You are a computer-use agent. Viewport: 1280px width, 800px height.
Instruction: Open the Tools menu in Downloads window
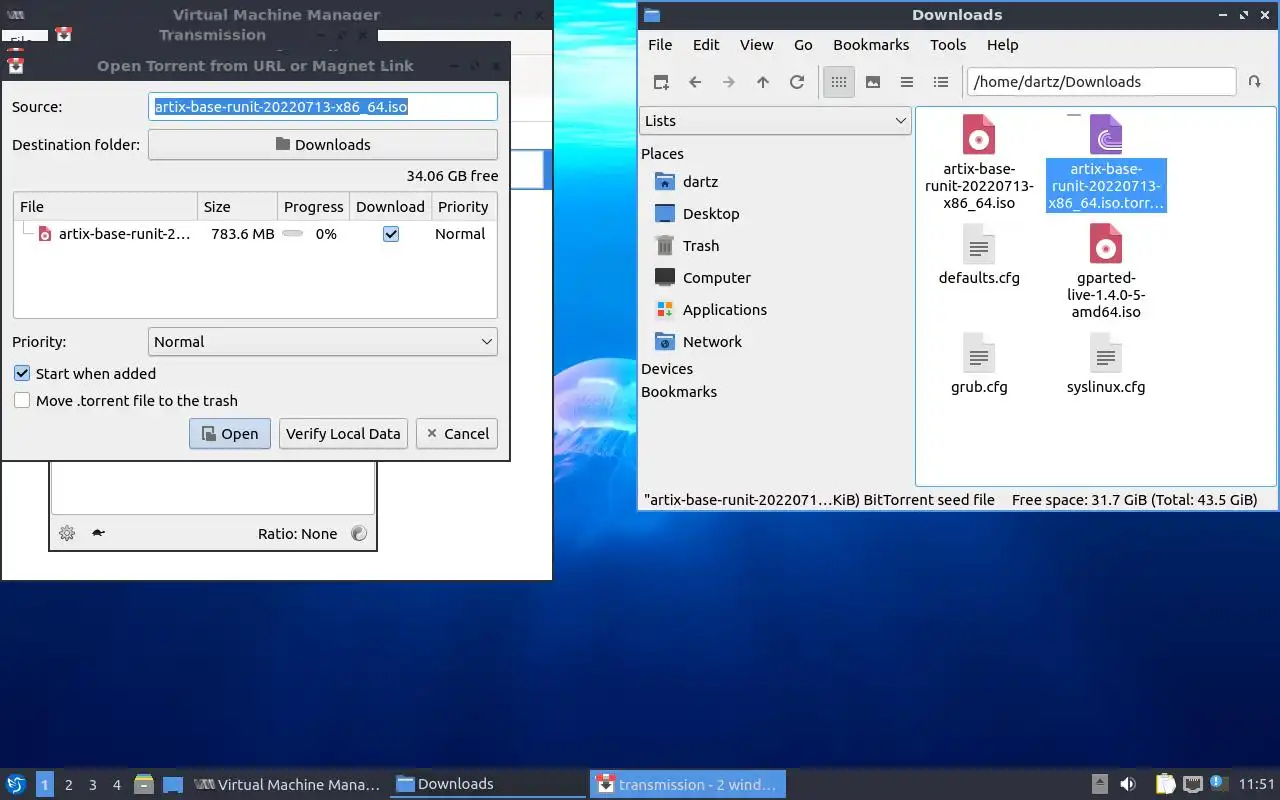(948, 44)
